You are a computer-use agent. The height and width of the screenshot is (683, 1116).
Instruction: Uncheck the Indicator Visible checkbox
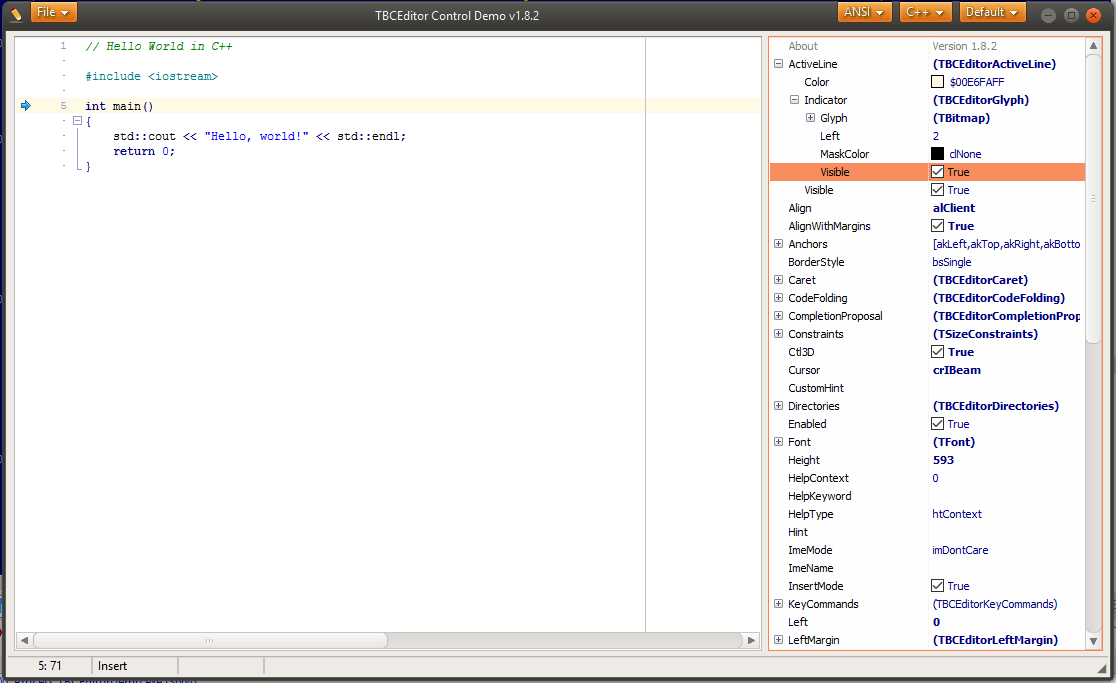937,172
